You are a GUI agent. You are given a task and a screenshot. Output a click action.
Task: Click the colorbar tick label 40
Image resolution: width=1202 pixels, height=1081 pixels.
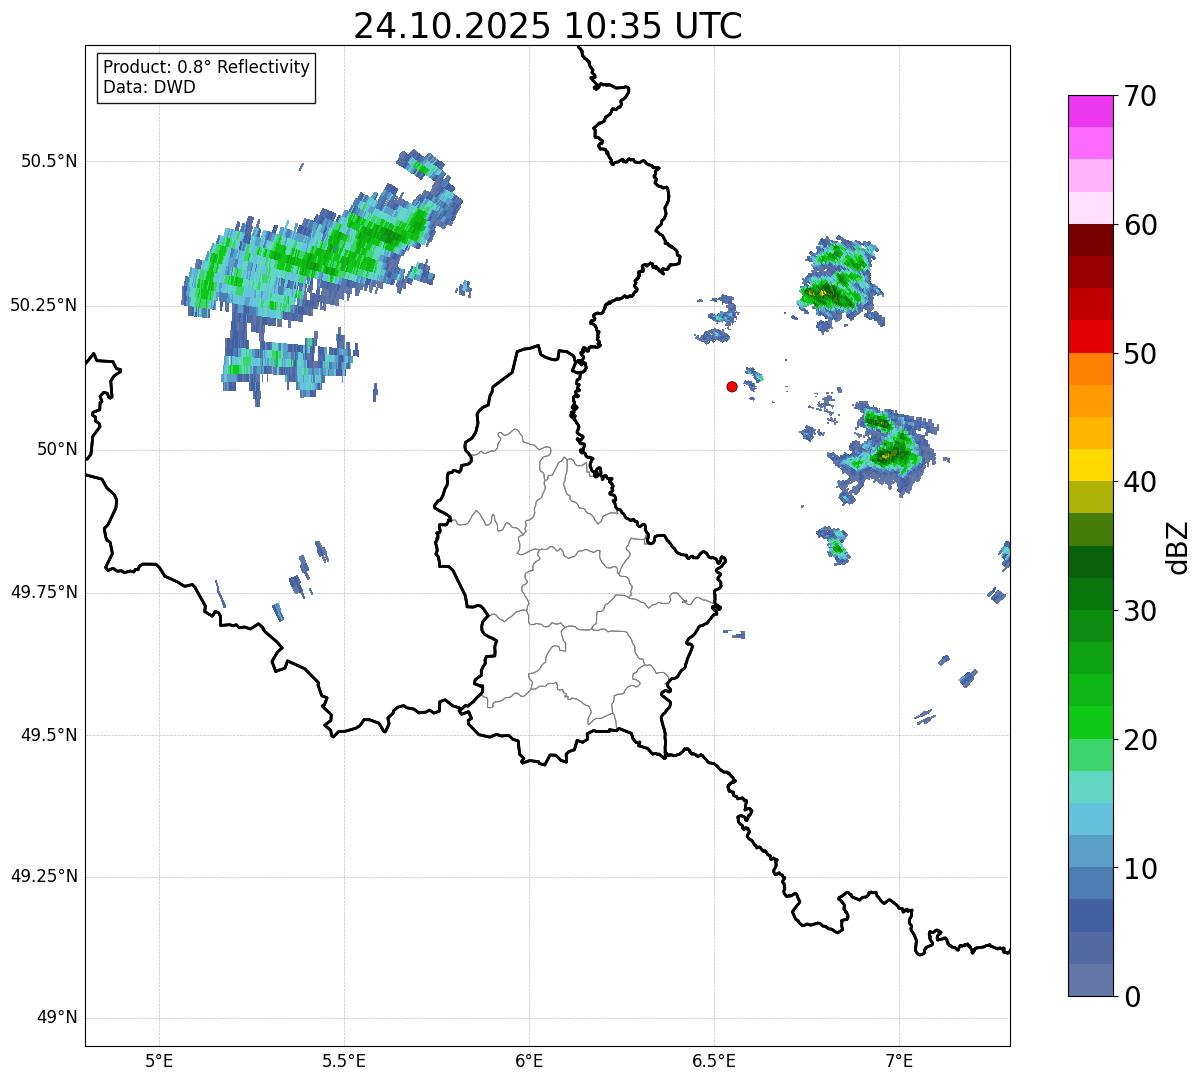(1141, 483)
